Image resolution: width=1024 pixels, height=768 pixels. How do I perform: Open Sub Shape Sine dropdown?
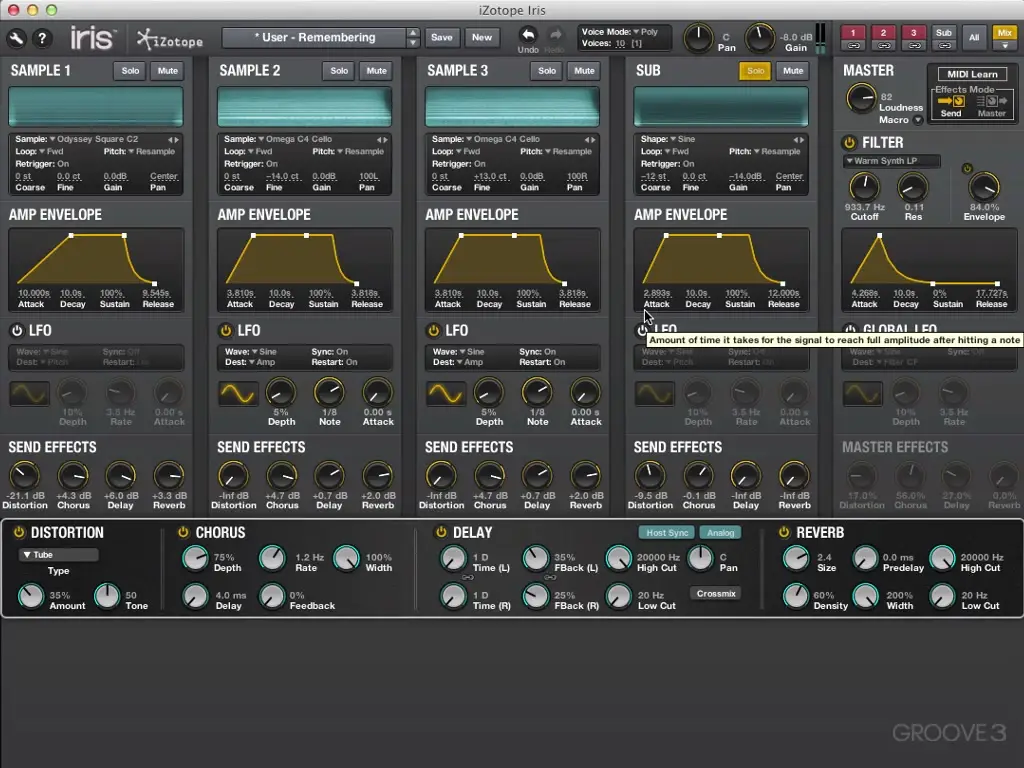tap(682, 139)
